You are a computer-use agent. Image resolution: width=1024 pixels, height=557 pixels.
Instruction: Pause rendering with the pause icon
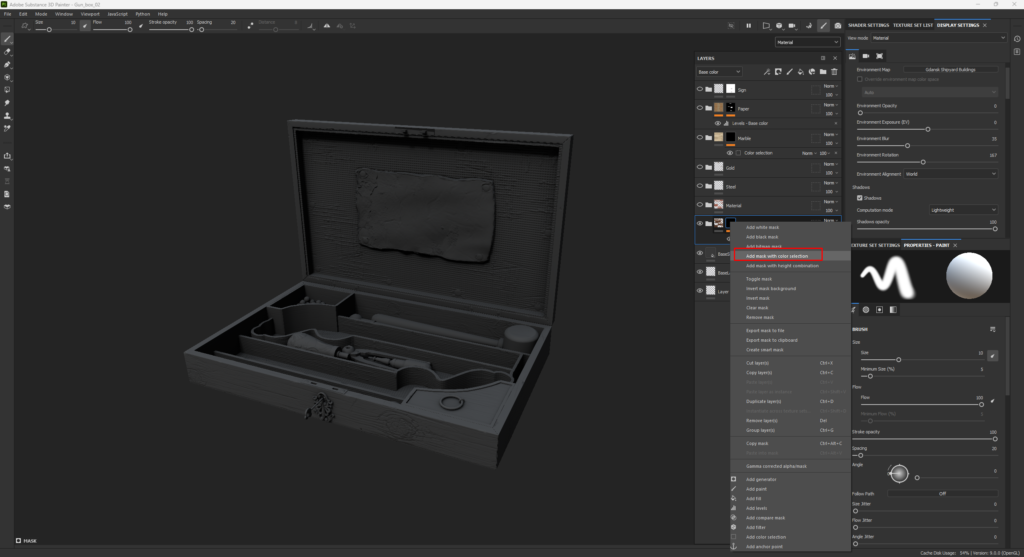click(748, 25)
